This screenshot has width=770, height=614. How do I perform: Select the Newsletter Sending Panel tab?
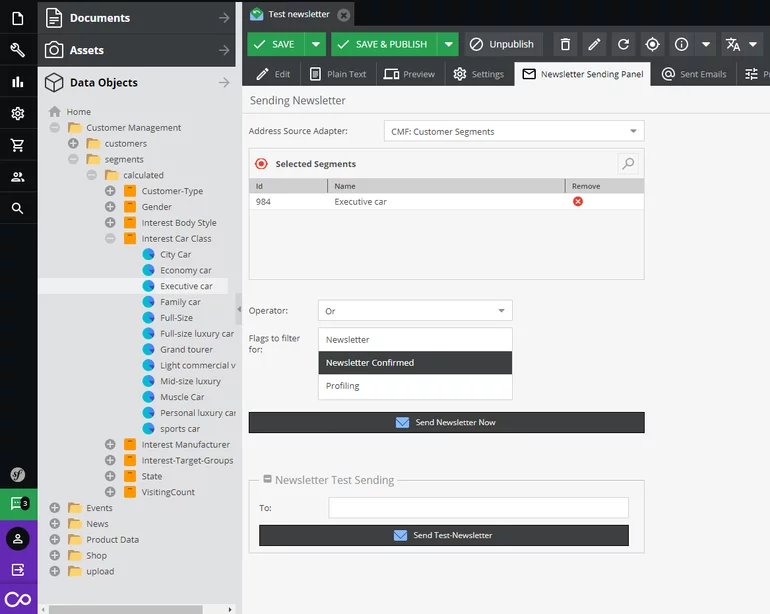(582, 74)
